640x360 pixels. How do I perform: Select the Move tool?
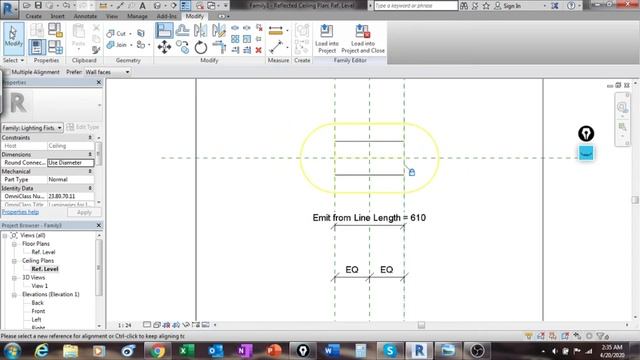tap(164, 47)
